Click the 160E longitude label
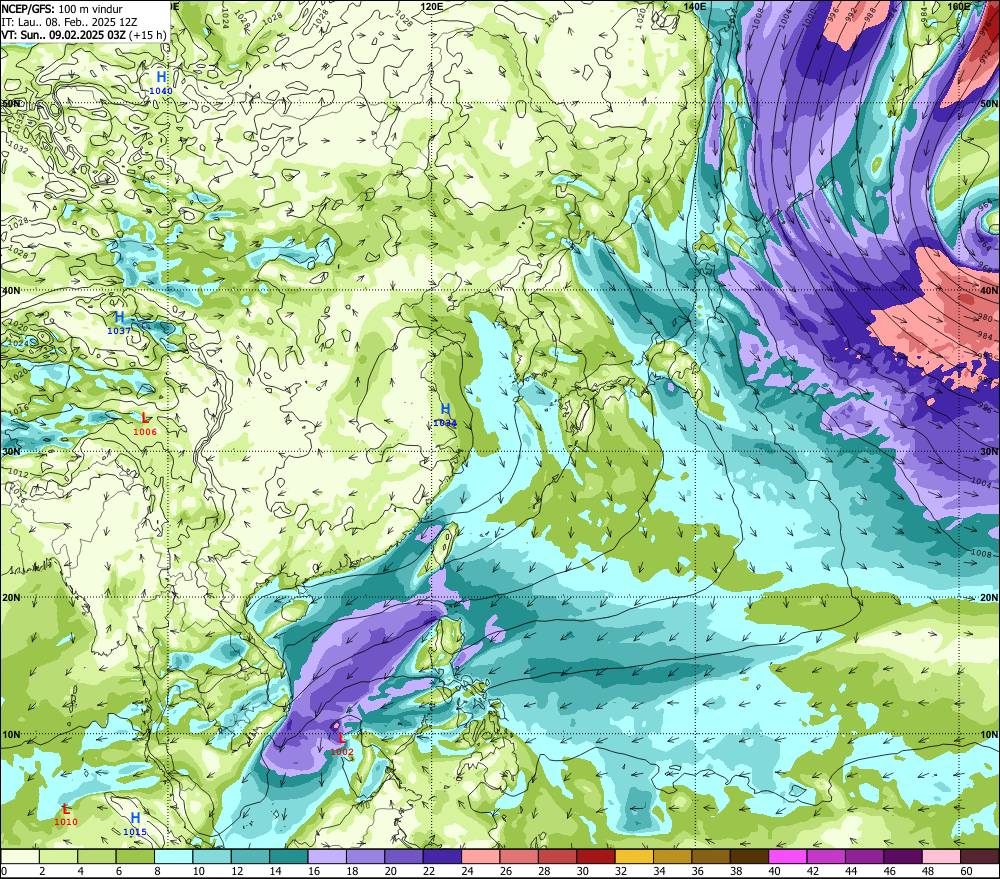The image size is (1000, 879). coord(959,6)
